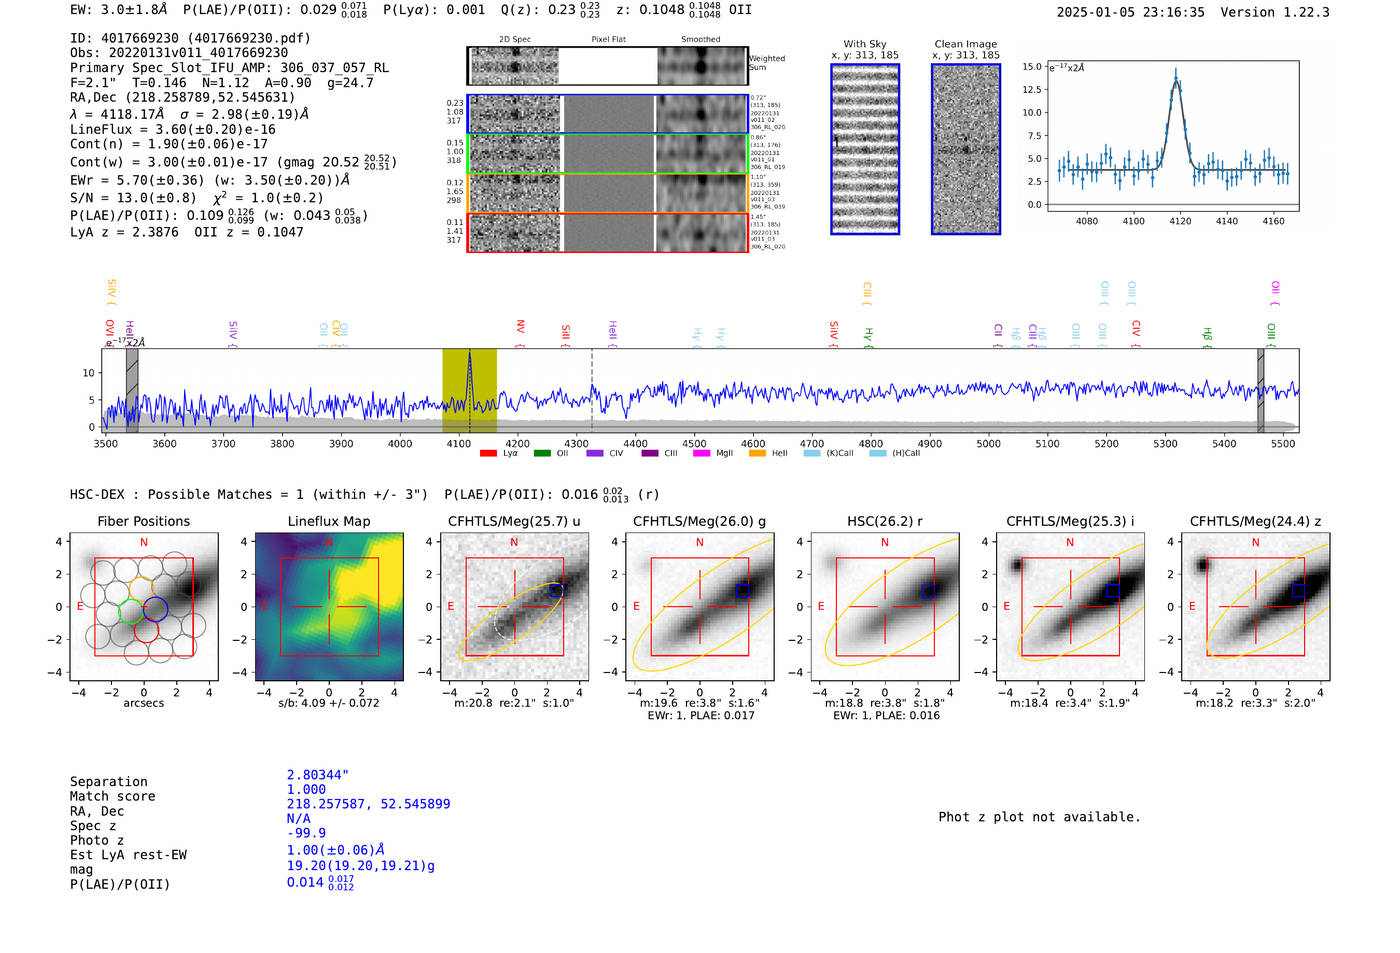This screenshot has width=1400, height=953.
Task: Click the Version 1.22.3 label
Action: point(1275,12)
